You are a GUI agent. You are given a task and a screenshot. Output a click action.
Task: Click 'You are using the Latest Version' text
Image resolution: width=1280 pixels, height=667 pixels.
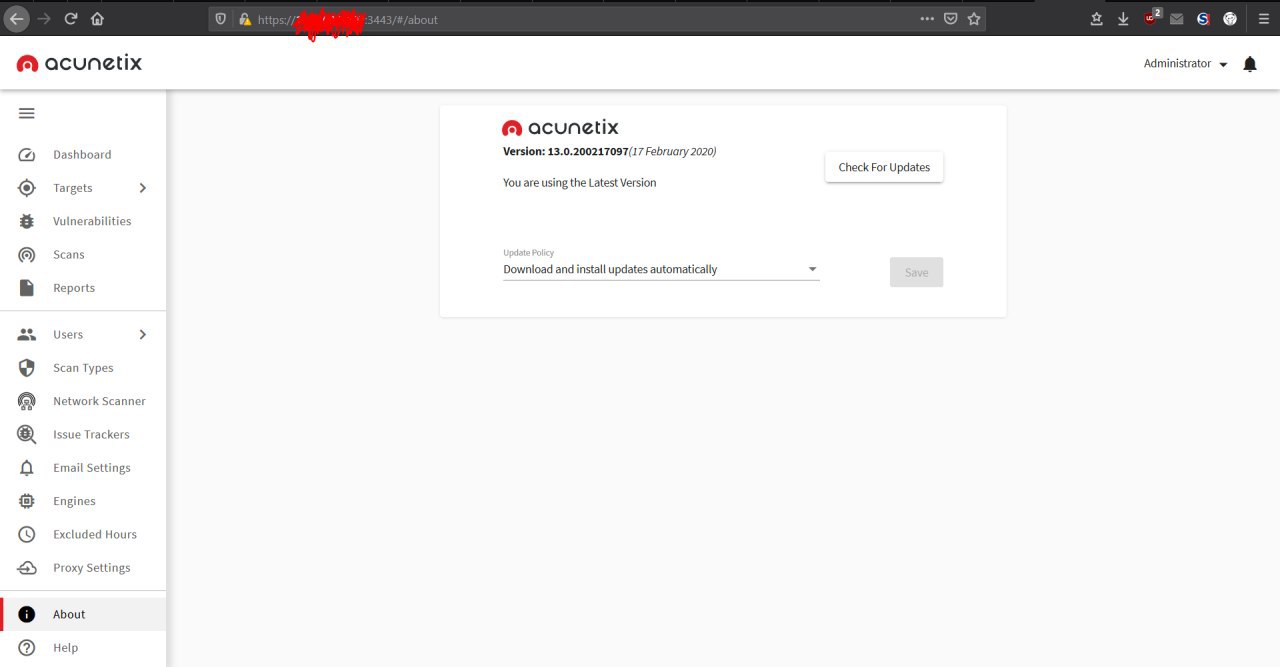(x=580, y=183)
